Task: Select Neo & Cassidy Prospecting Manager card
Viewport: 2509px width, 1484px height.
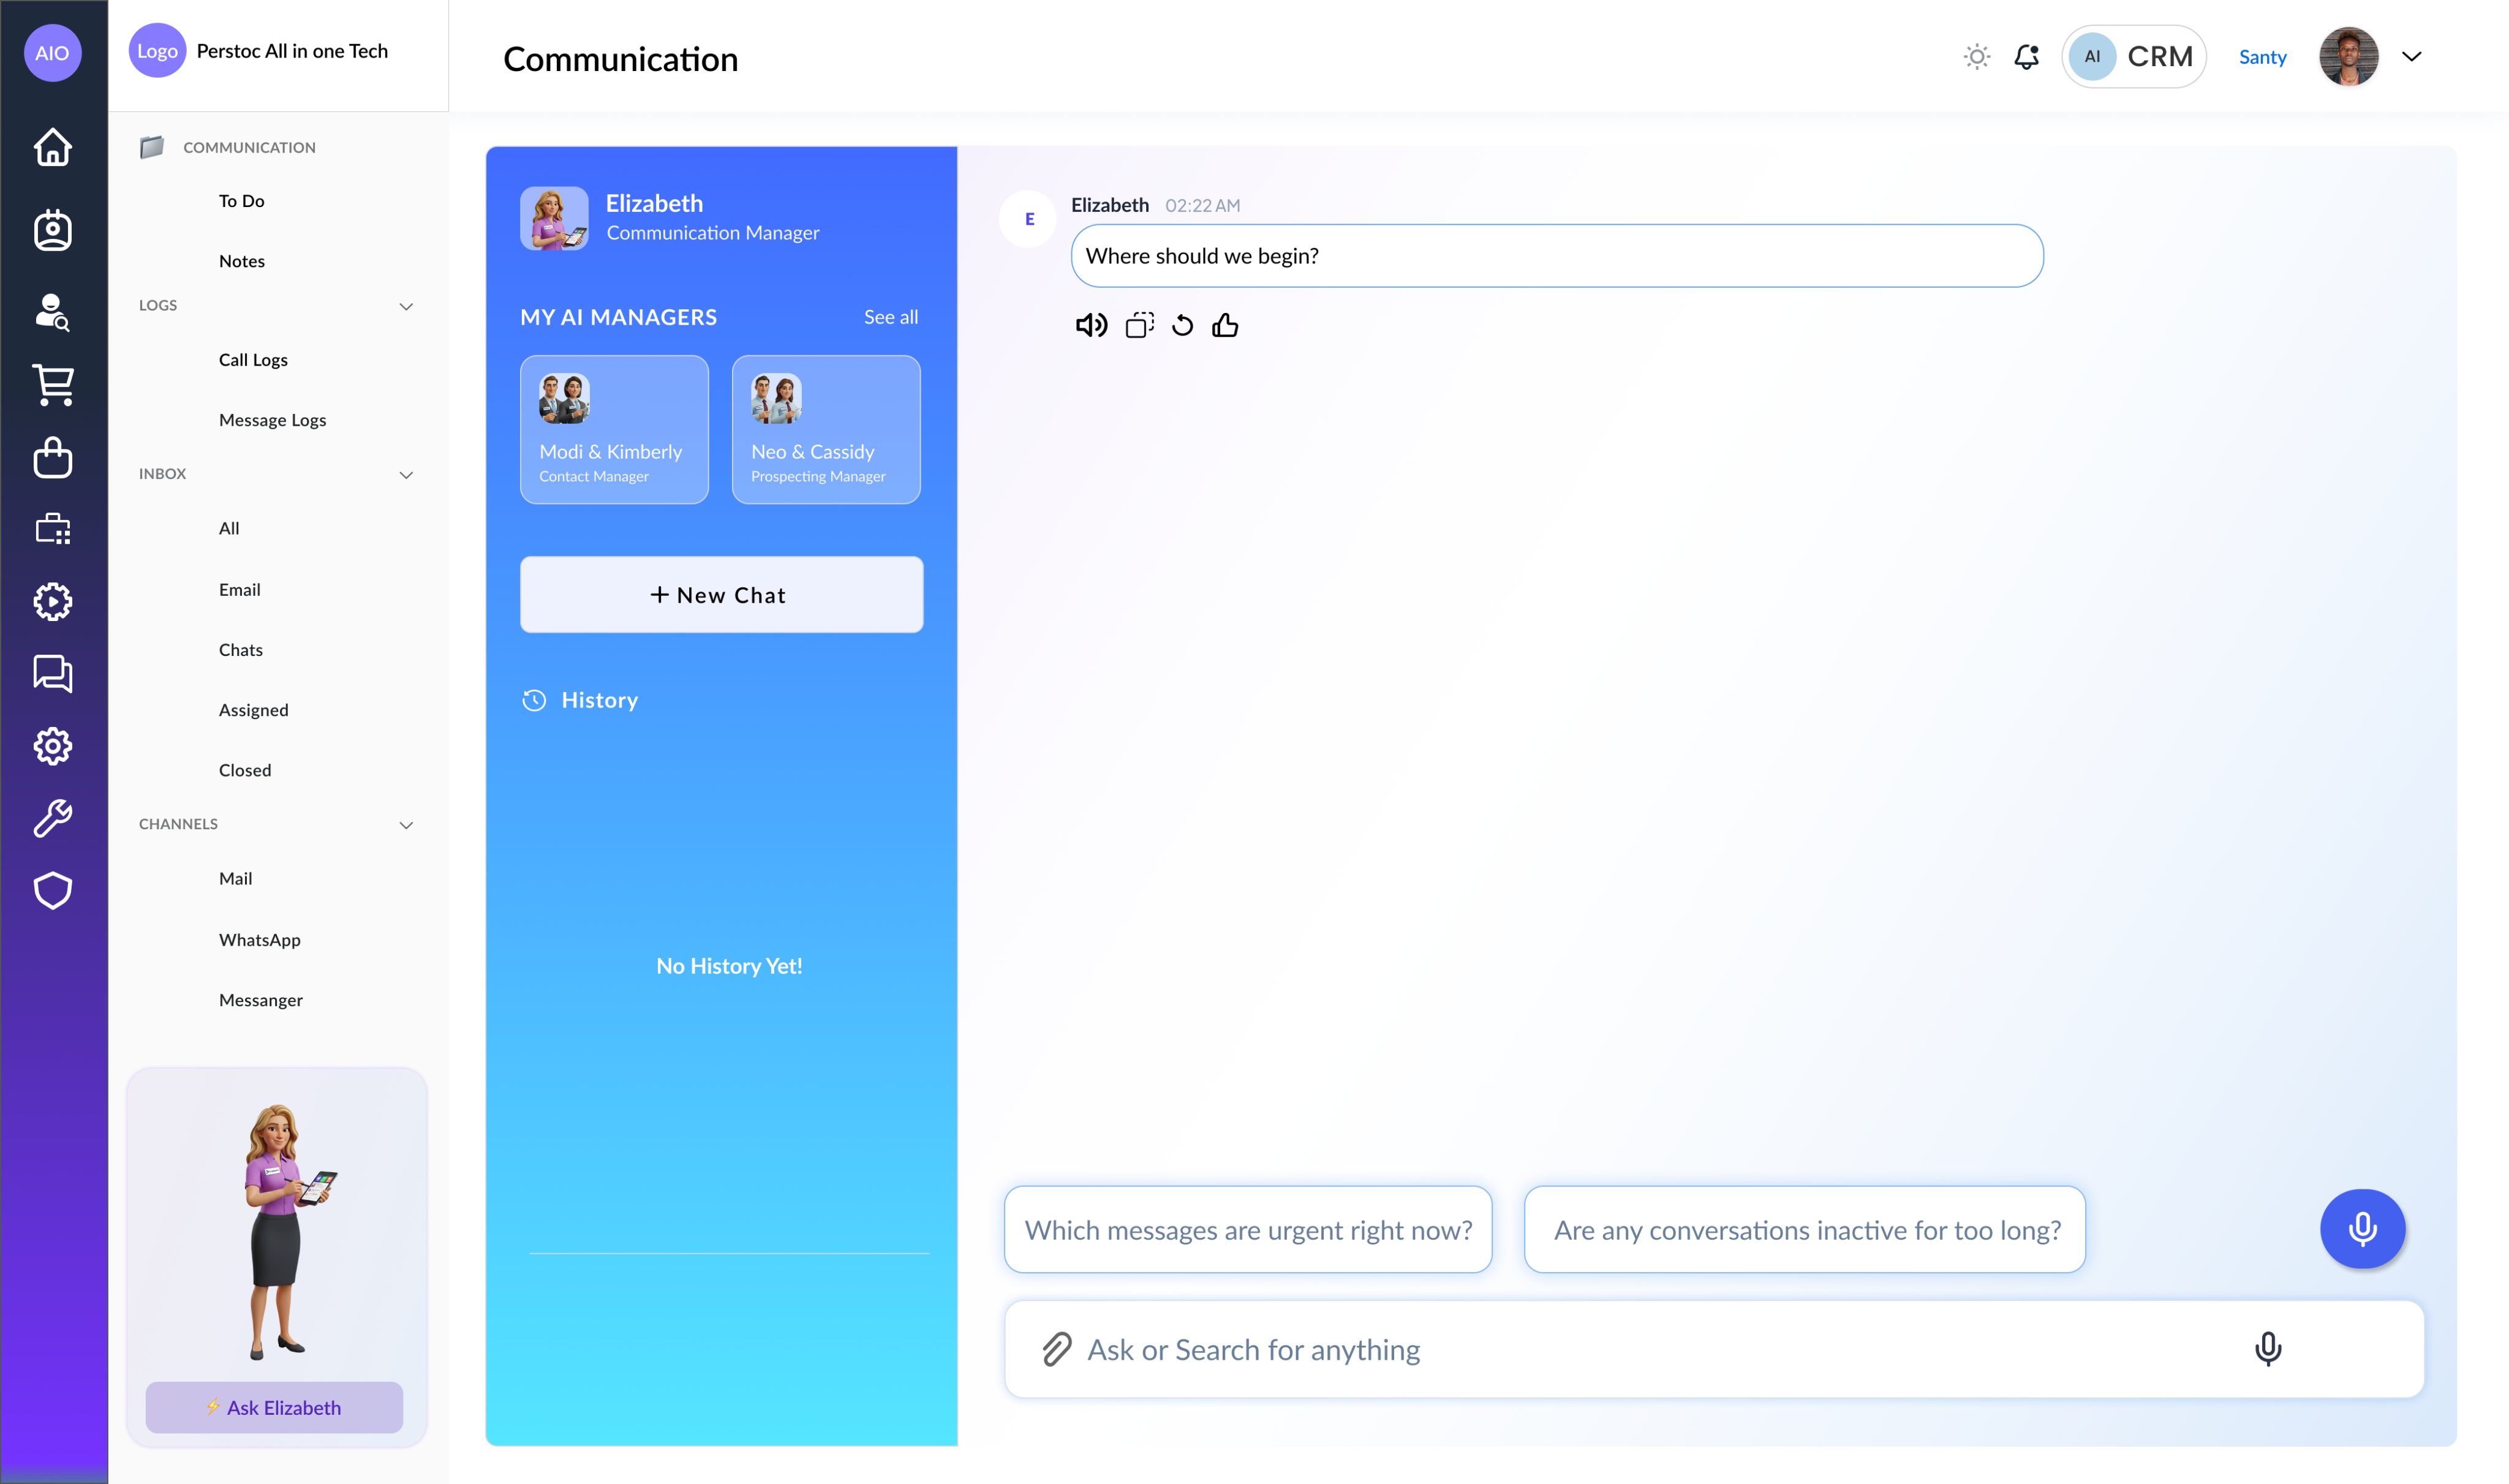Action: tap(825, 430)
